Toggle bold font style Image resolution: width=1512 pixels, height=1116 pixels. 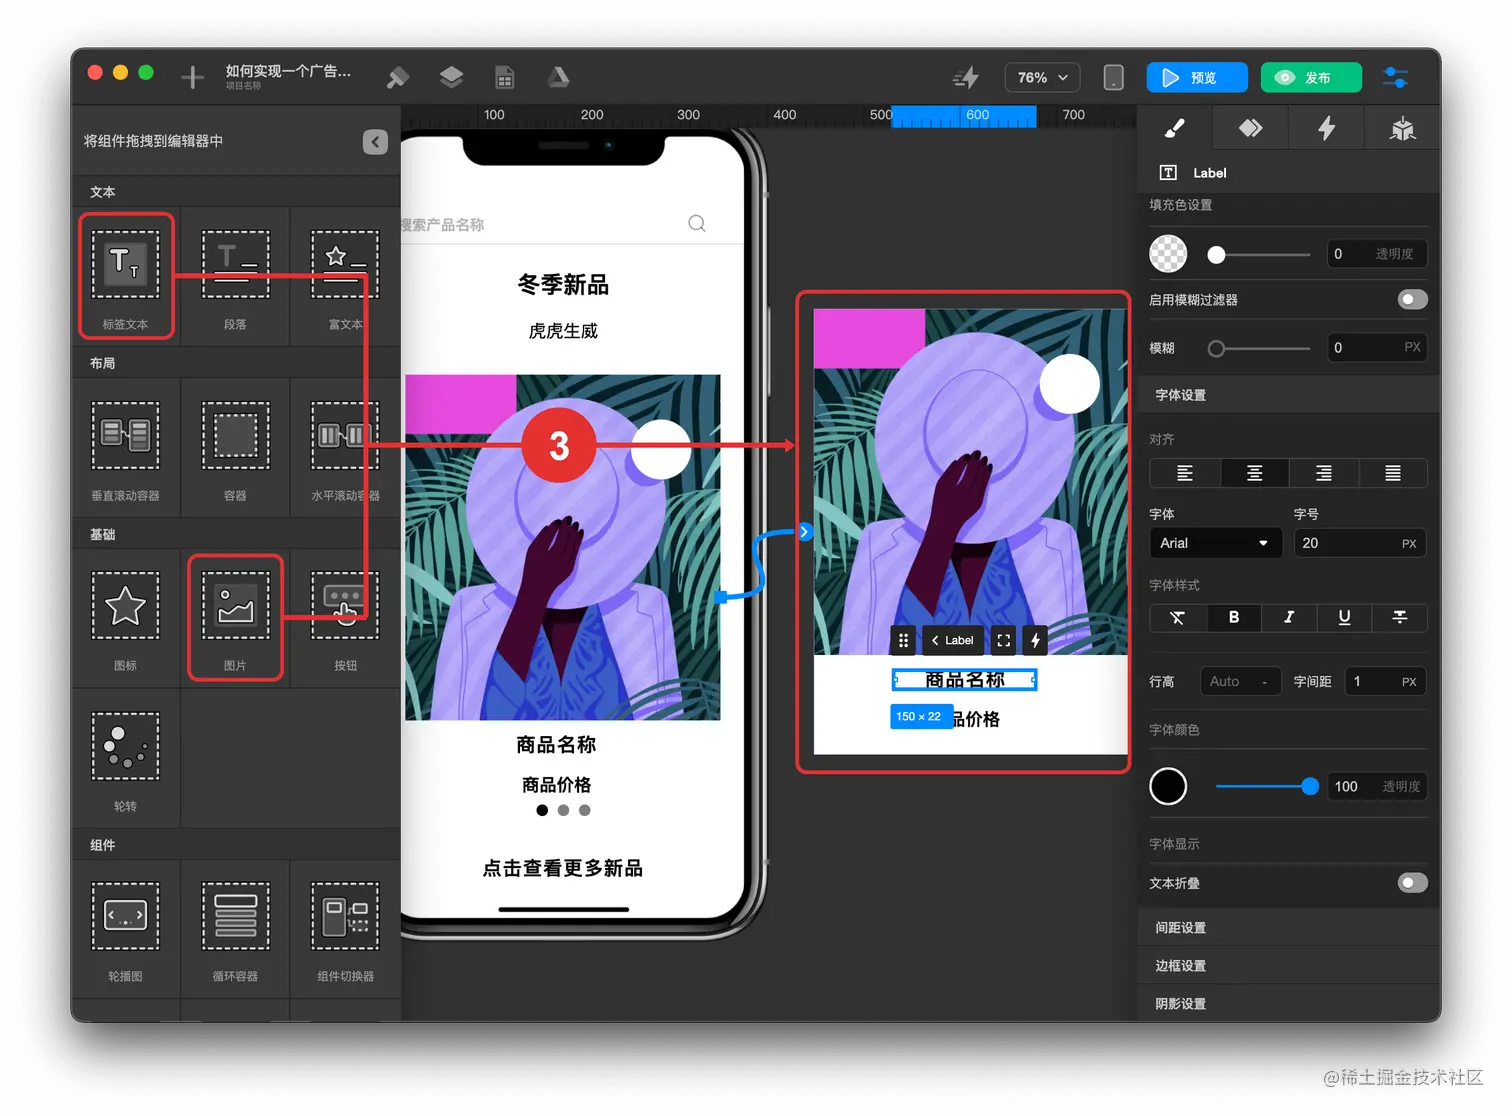[1233, 617]
